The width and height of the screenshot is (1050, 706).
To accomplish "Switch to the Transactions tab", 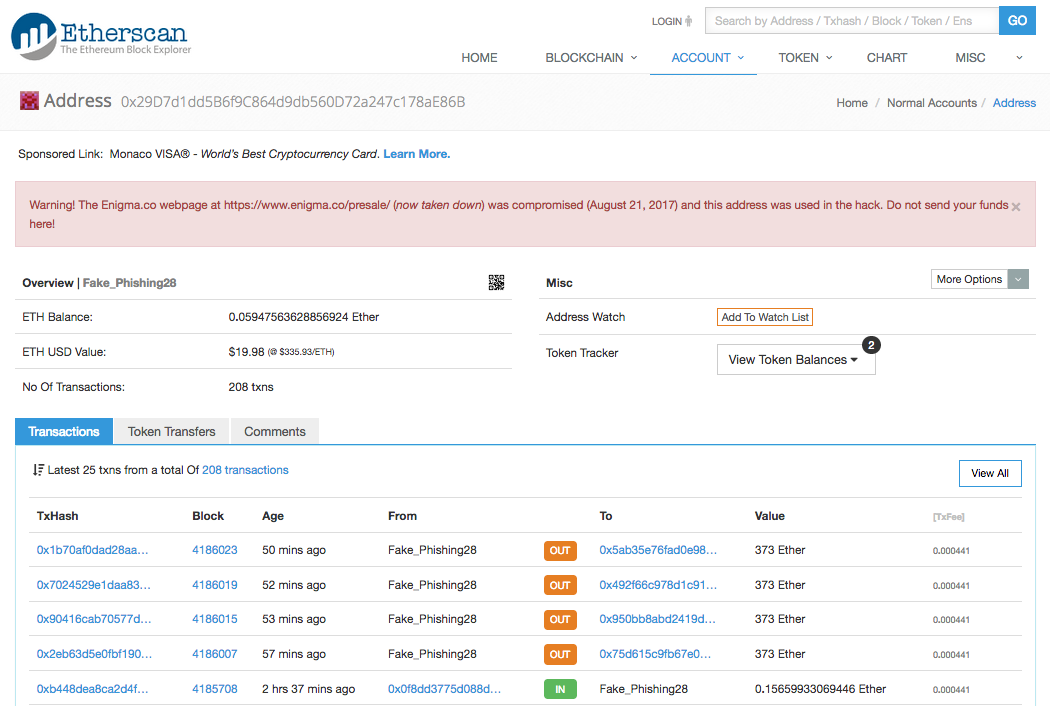I will tap(64, 431).
